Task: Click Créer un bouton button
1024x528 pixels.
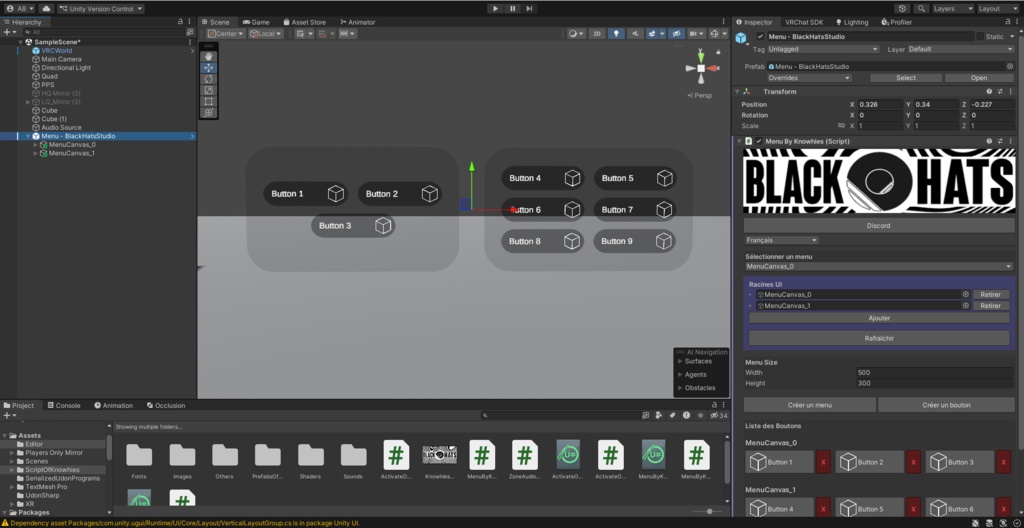Action: point(946,405)
